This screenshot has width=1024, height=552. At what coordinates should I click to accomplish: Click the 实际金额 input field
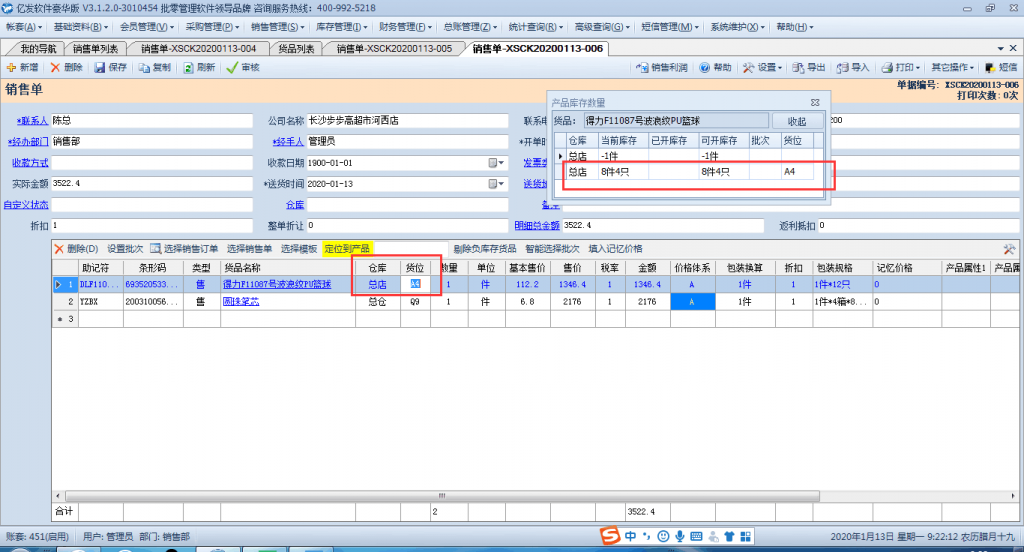click(152, 184)
